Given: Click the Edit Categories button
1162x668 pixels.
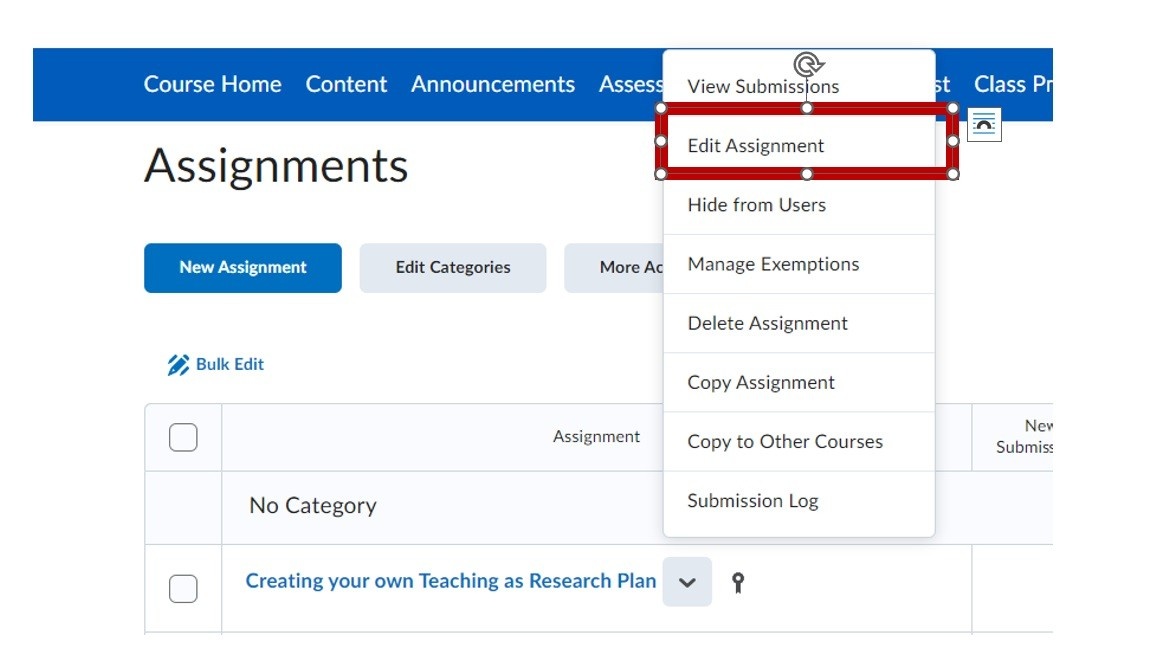Looking at the screenshot, I should pos(452,268).
